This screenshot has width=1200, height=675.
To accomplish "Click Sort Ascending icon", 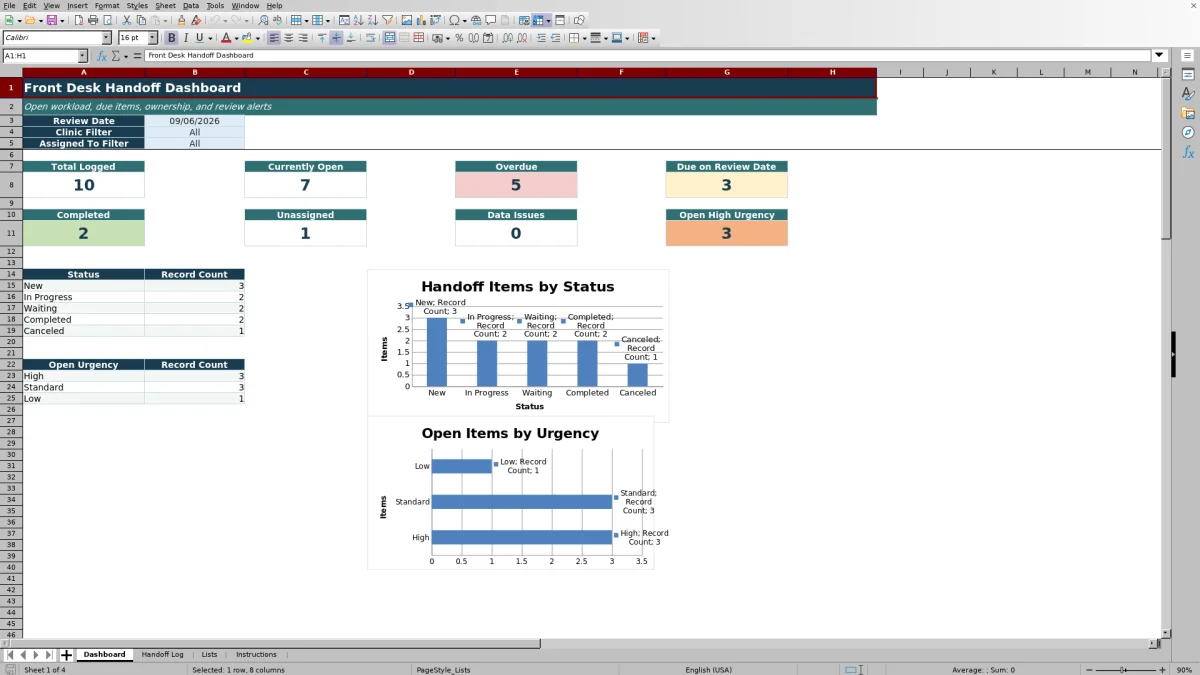I will (358, 20).
